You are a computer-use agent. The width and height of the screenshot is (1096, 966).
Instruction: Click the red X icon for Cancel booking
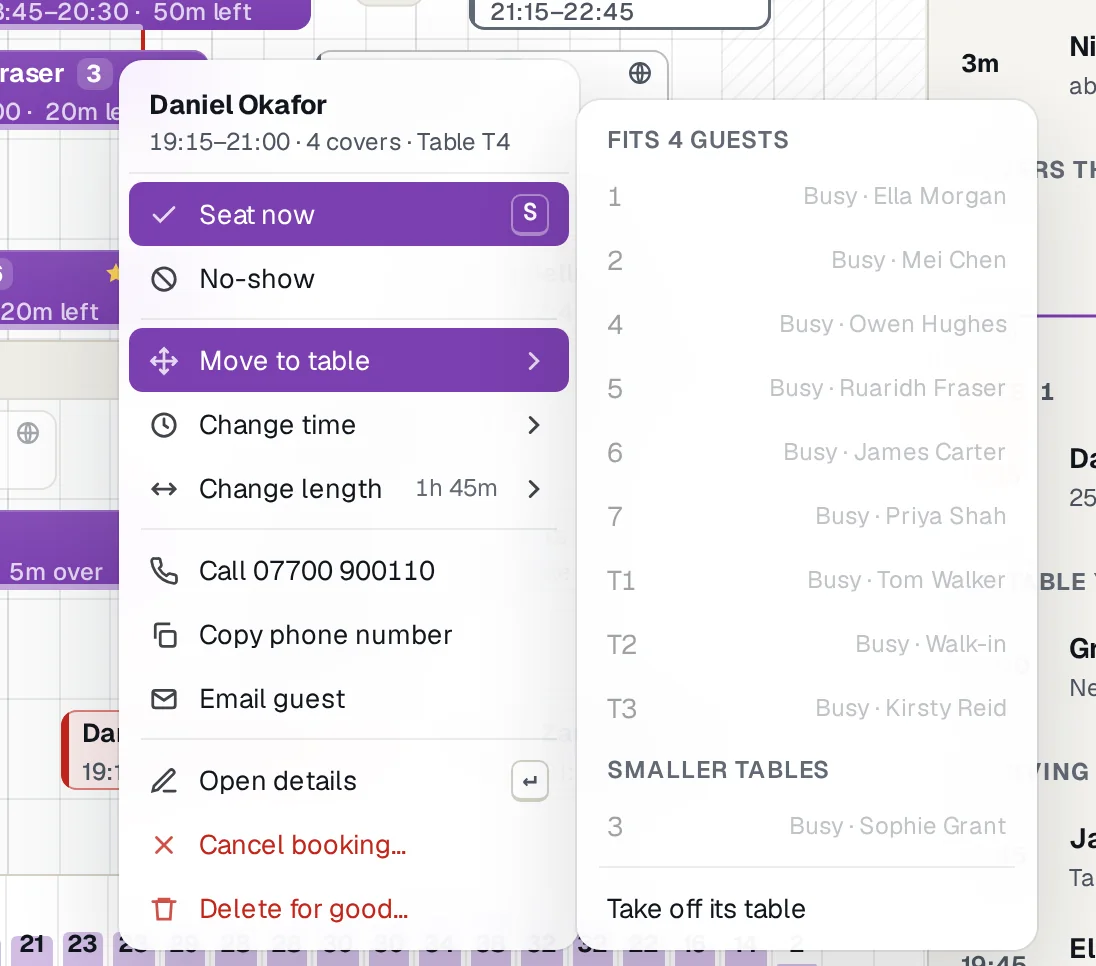[164, 845]
